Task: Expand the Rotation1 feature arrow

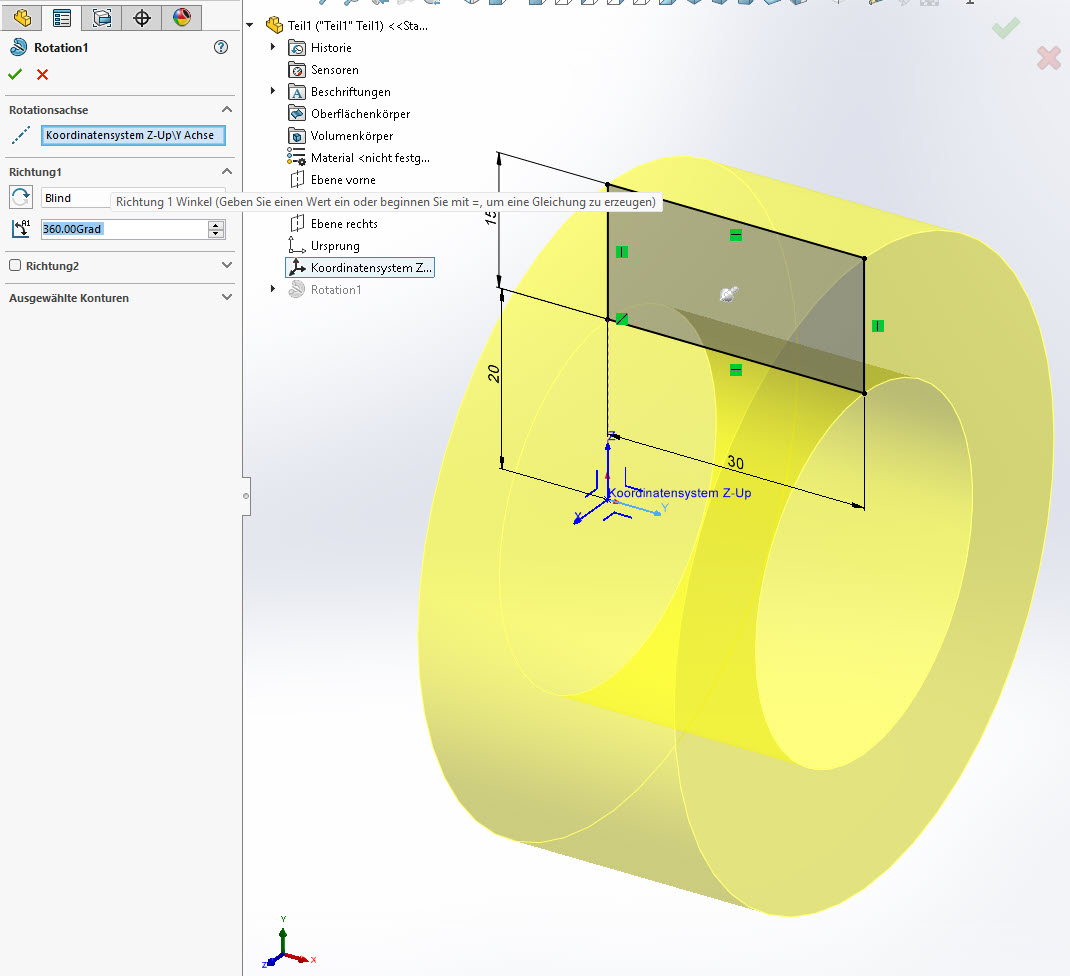Action: point(273,289)
